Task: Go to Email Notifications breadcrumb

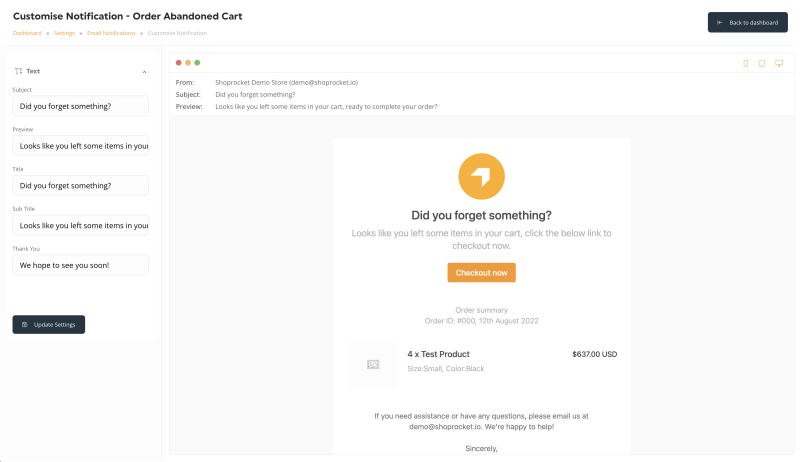Action: click(x=111, y=33)
